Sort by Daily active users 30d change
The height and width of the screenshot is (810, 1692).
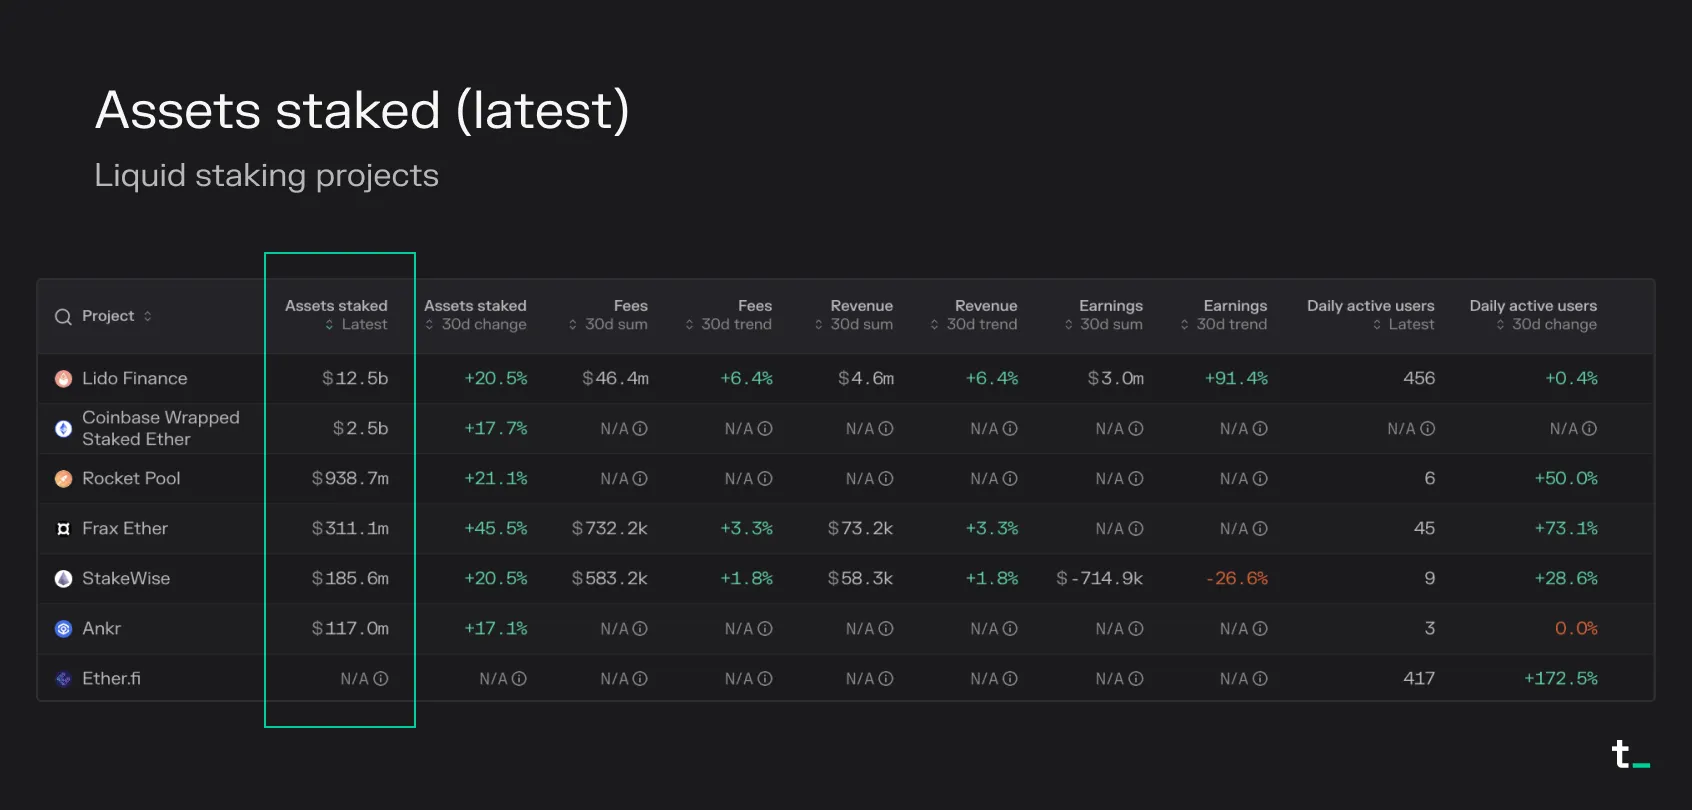[x=1500, y=325]
